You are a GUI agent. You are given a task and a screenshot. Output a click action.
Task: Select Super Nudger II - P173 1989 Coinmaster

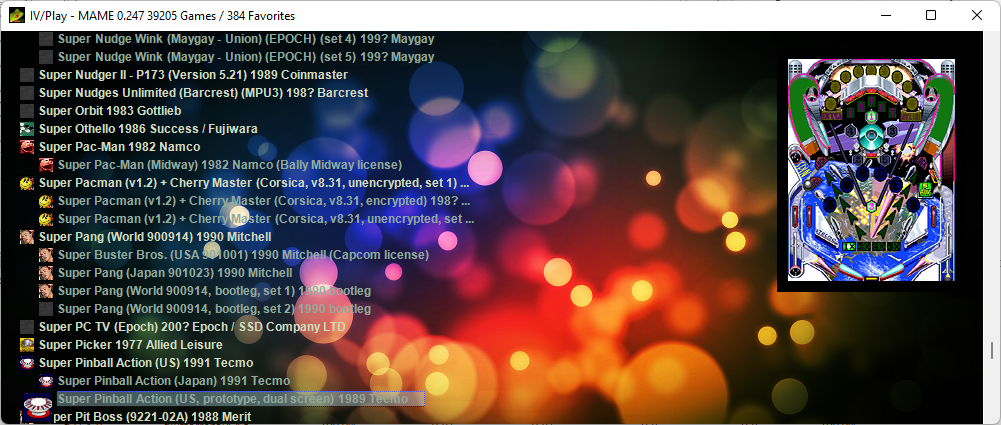click(x=193, y=75)
